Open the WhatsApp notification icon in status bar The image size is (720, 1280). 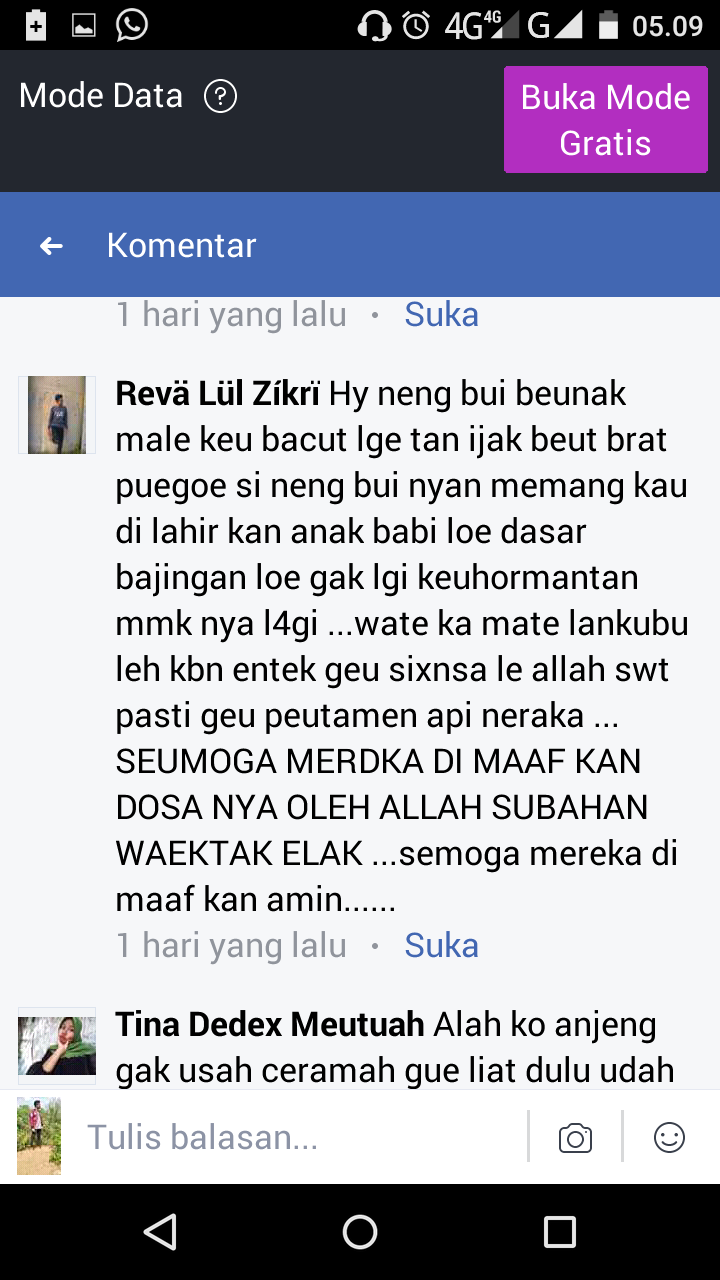pyautogui.click(x=131, y=25)
